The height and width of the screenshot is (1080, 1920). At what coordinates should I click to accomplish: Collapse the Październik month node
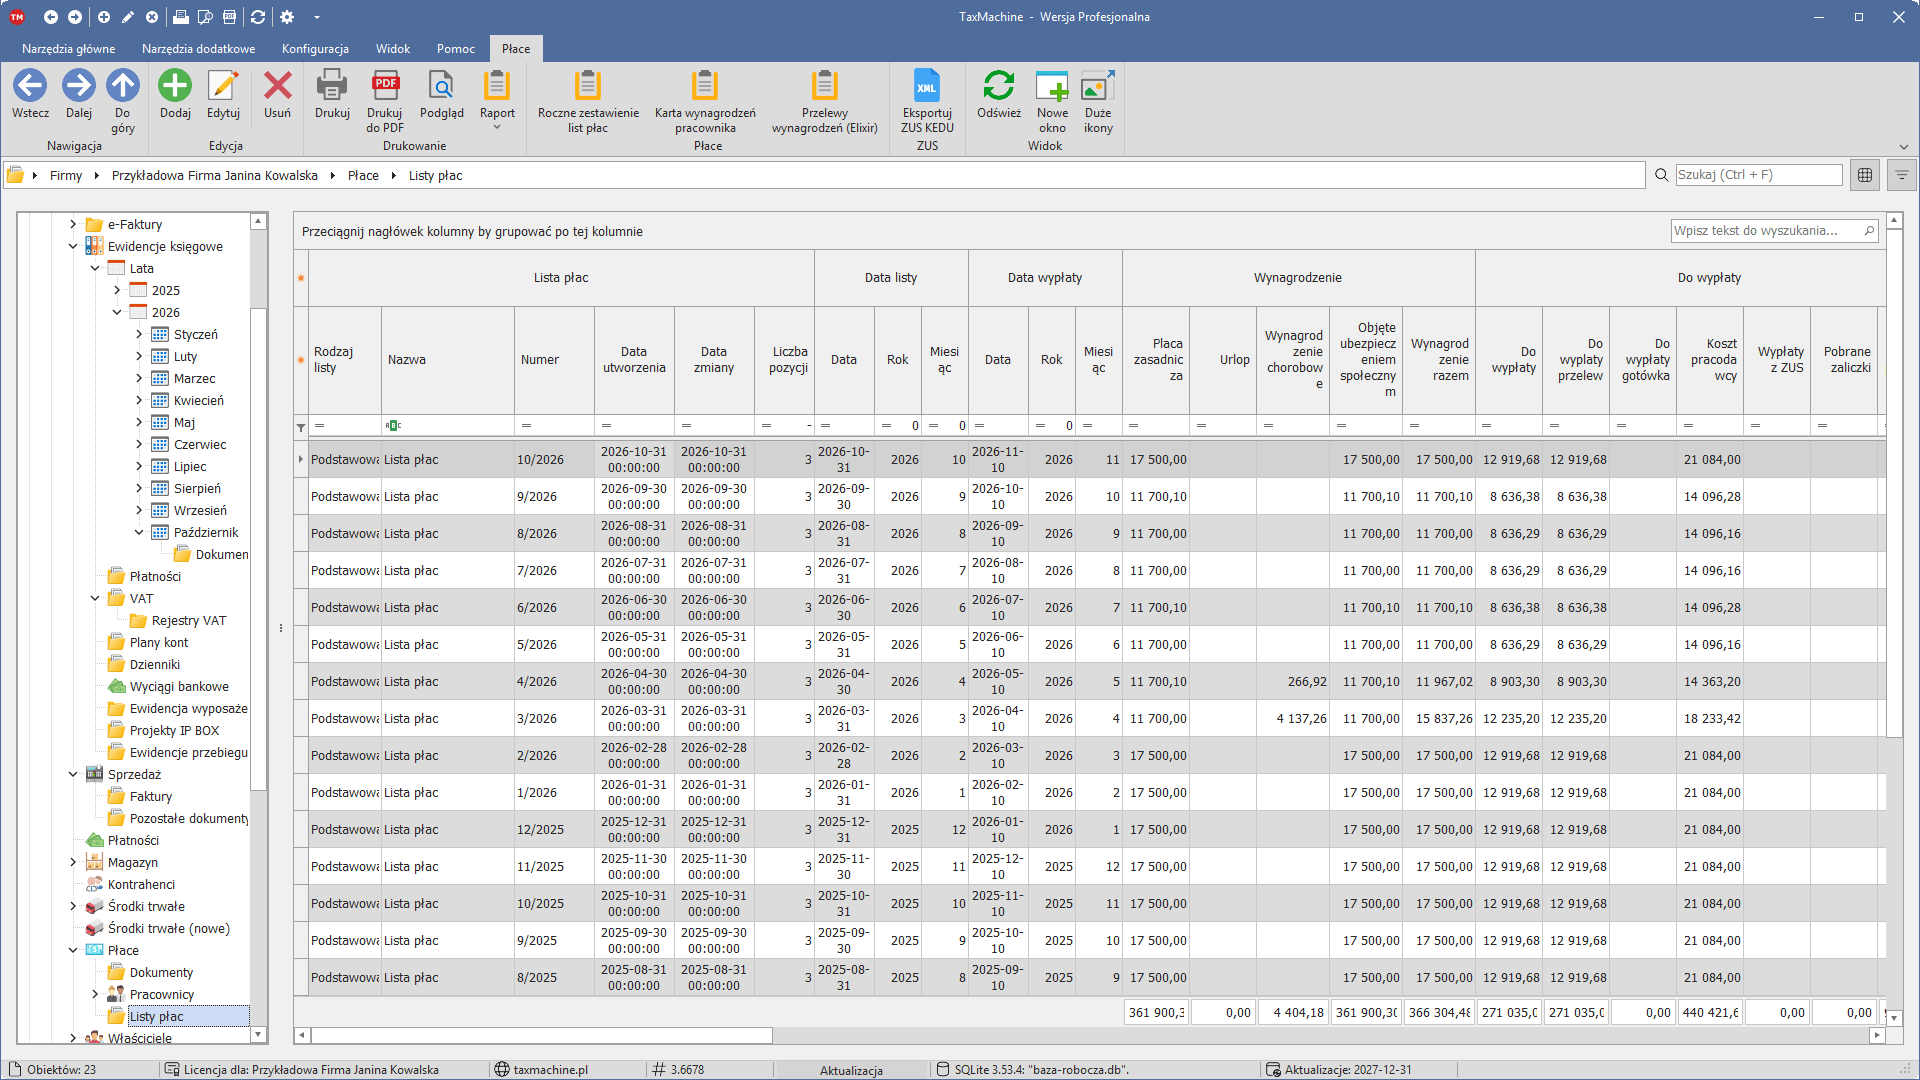(x=139, y=532)
